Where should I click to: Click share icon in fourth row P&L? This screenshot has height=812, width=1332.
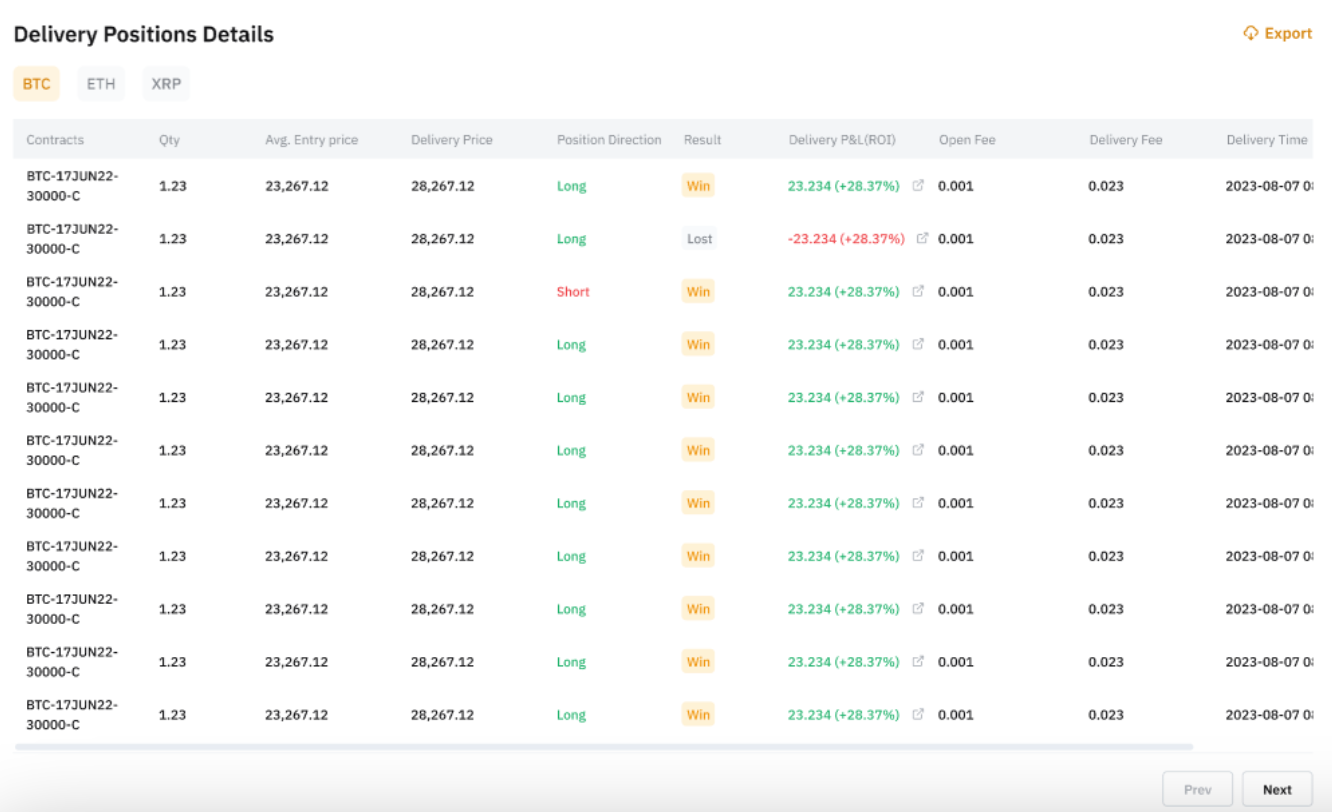918,345
